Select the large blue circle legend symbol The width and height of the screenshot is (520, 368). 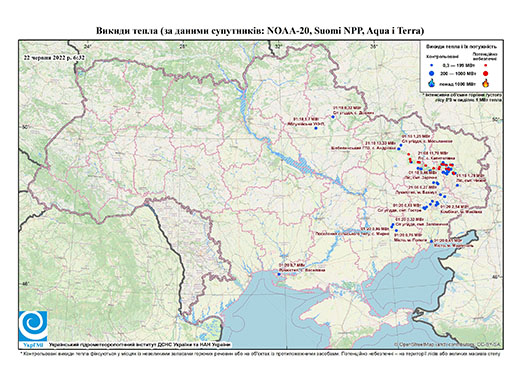pyautogui.click(x=432, y=73)
